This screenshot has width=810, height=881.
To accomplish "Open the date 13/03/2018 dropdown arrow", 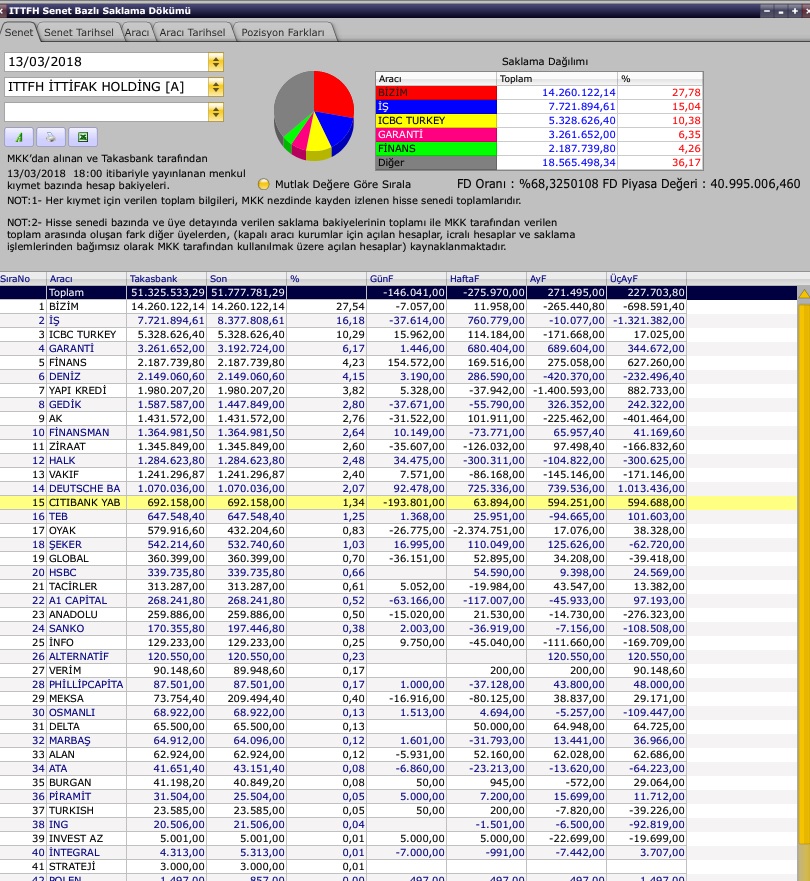I will point(216,62).
